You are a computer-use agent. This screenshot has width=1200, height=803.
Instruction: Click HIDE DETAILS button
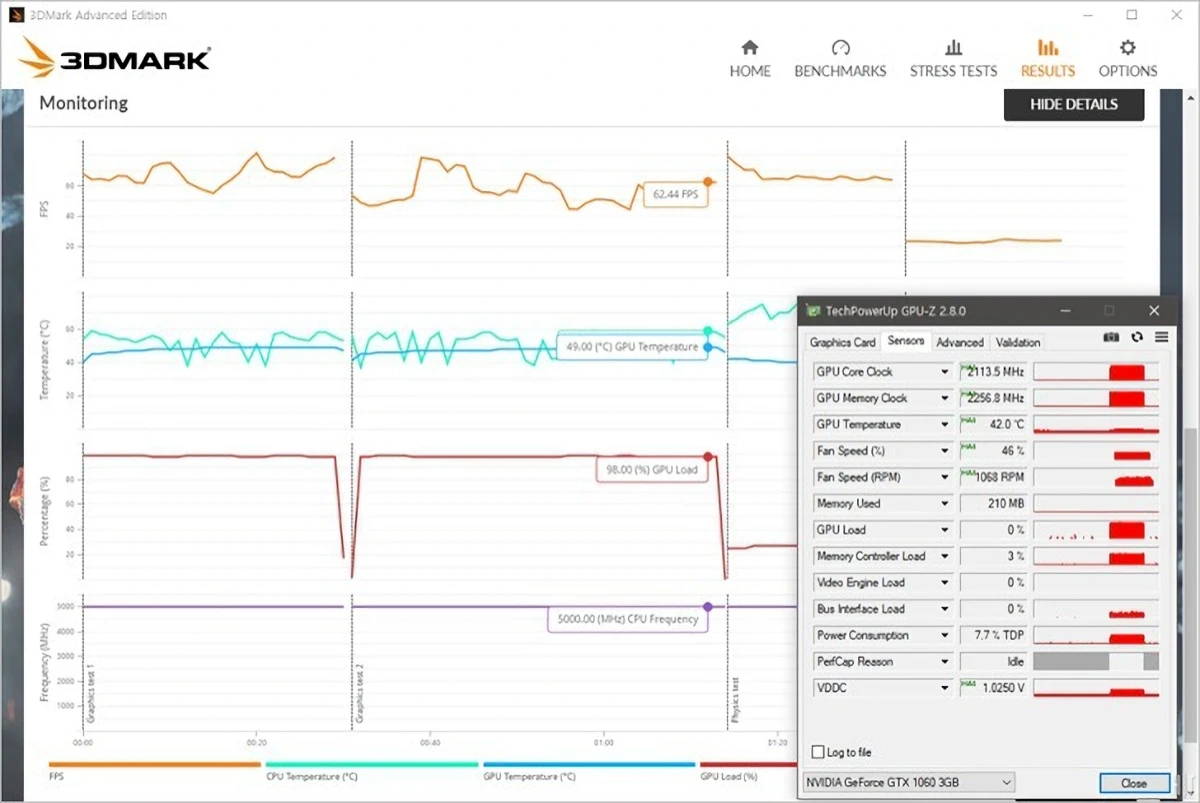click(x=1074, y=104)
